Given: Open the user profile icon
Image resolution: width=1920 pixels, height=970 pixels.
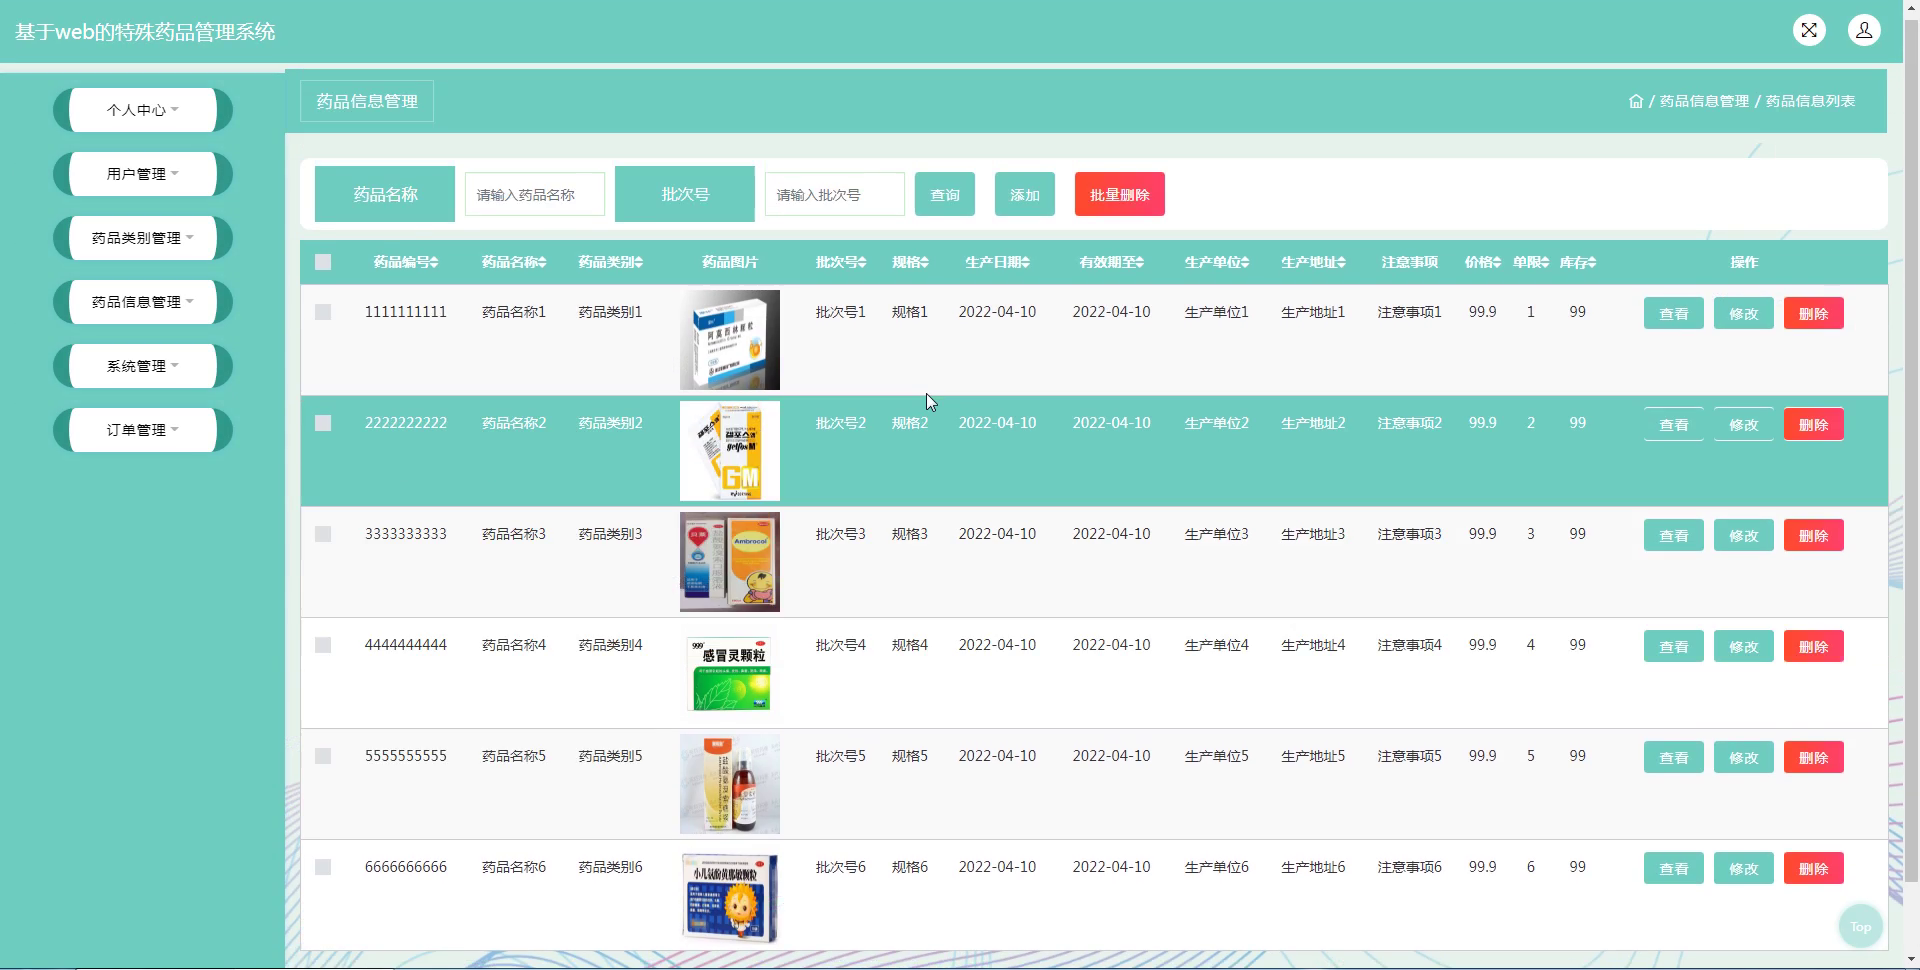Looking at the screenshot, I should (1864, 30).
